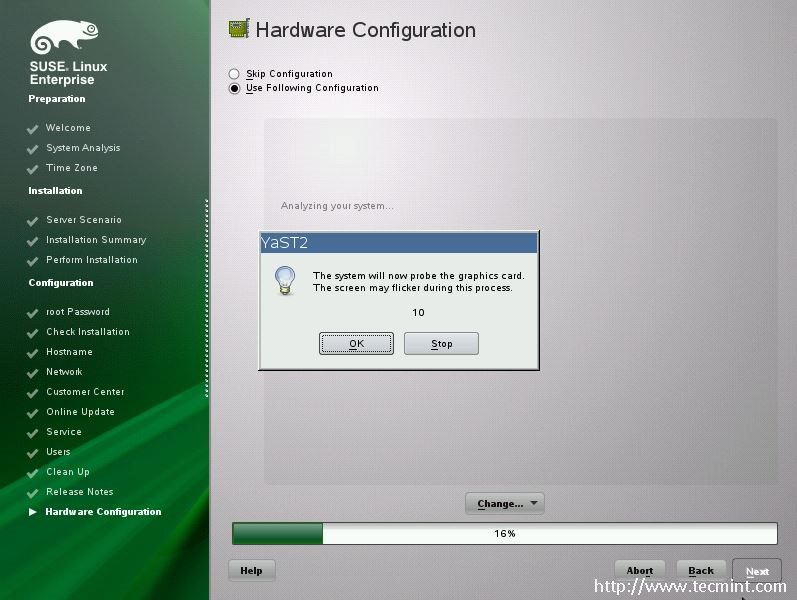Click the System Analysis step label

pyautogui.click(x=83, y=148)
